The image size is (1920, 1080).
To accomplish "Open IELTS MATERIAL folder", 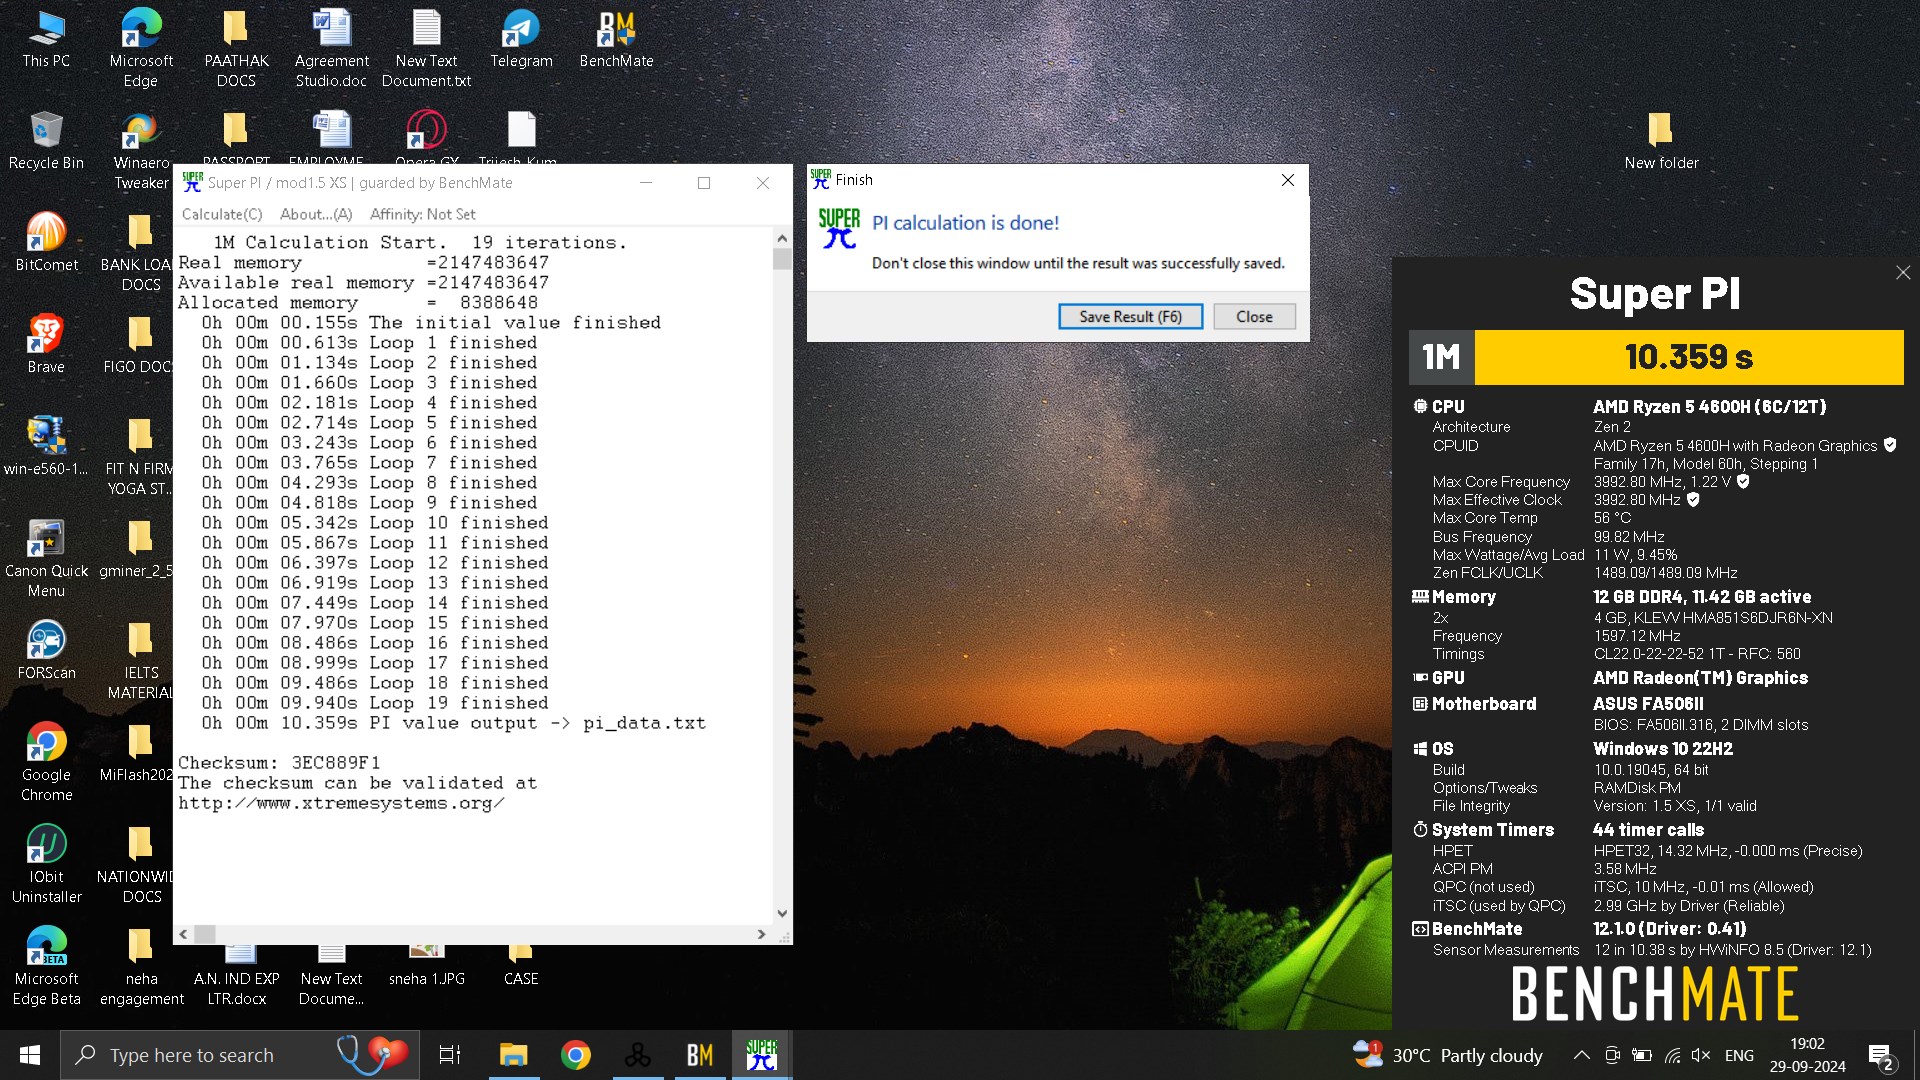I will (x=141, y=660).
